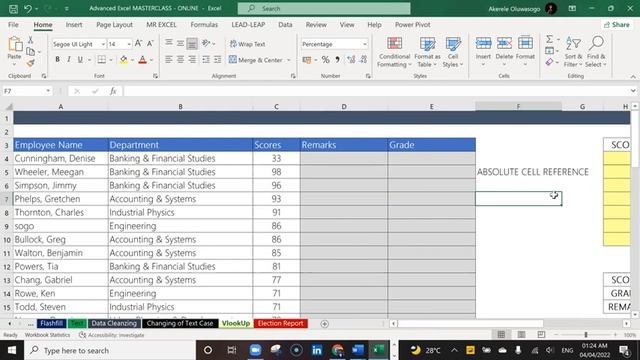The image size is (640, 360).
Task: Expand Merge & Center dropdown arrow
Action: tap(289, 60)
